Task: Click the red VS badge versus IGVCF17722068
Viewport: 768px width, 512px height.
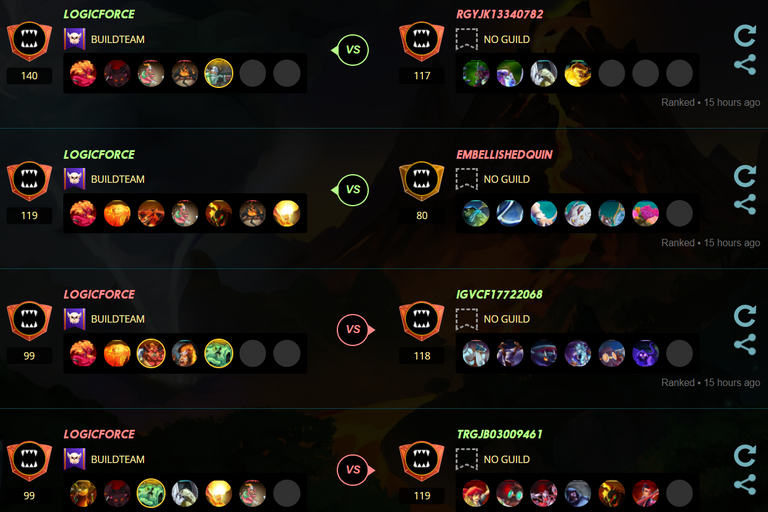Action: click(x=355, y=330)
